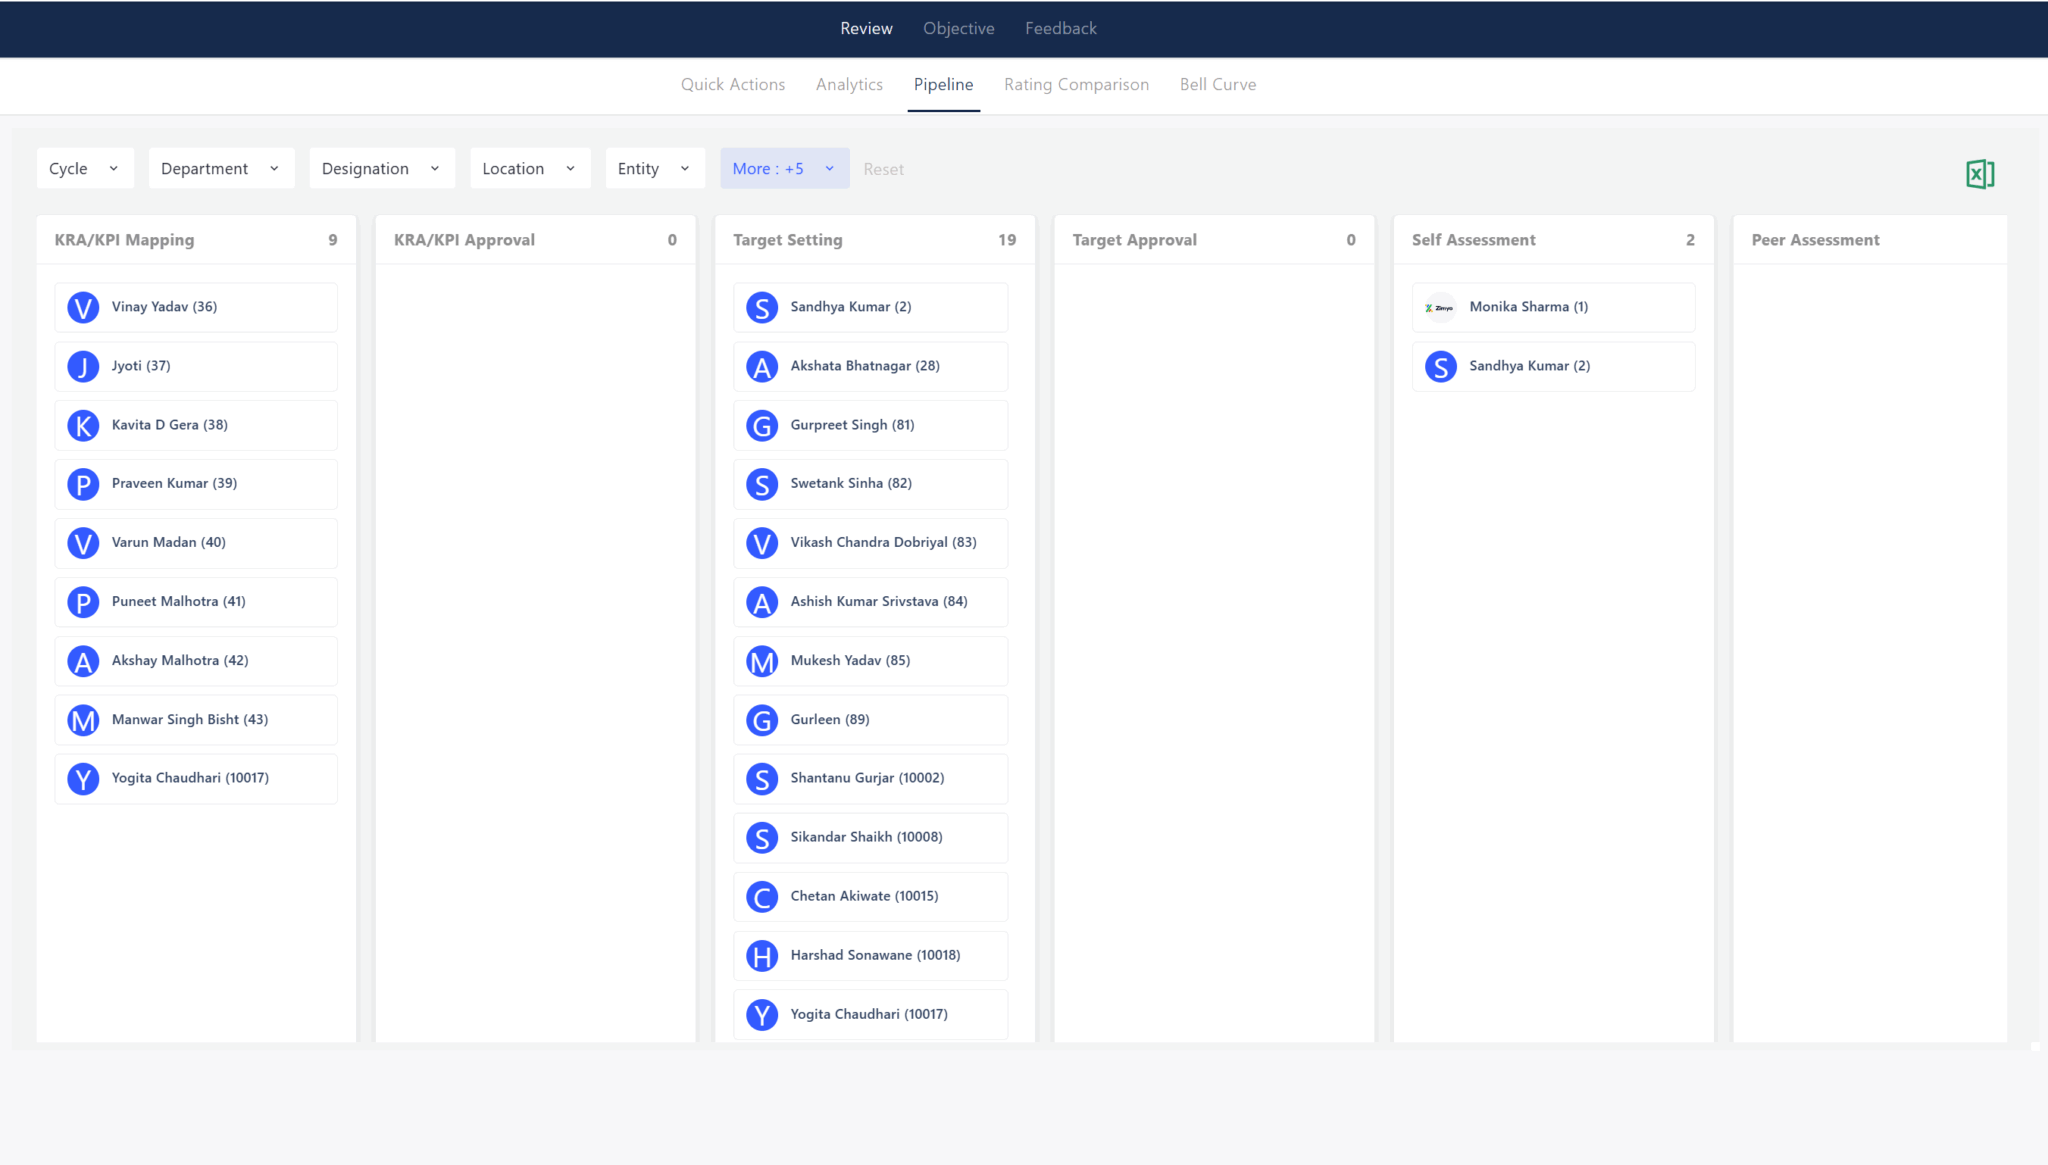Click Yogita Chaudhari's avatar in KRA/KPI Mapping
This screenshot has width=2048, height=1165.
pyautogui.click(x=83, y=778)
